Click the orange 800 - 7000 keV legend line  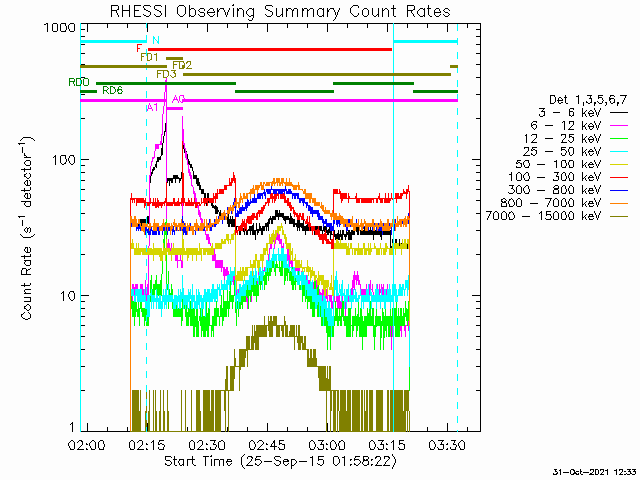pyautogui.click(x=619, y=203)
